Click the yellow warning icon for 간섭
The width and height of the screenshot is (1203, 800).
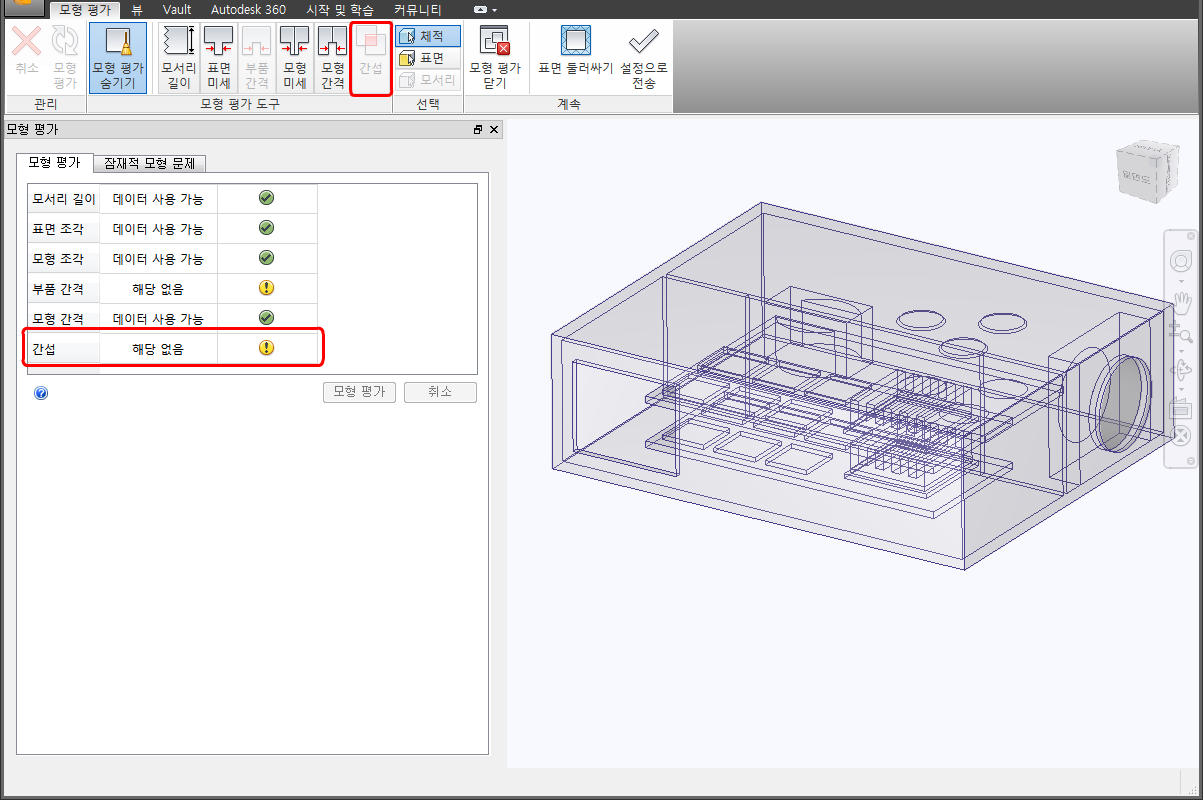click(266, 348)
